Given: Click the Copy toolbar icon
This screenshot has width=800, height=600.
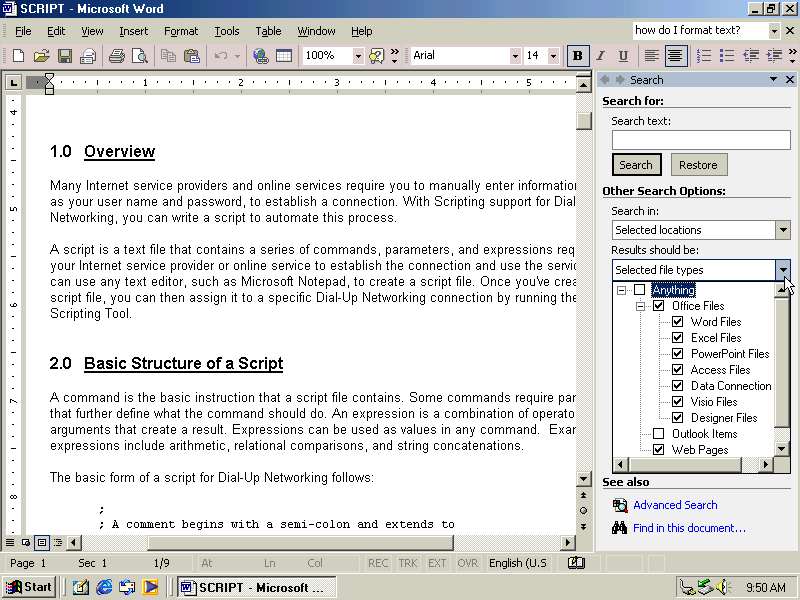Looking at the screenshot, I should tap(168, 56).
